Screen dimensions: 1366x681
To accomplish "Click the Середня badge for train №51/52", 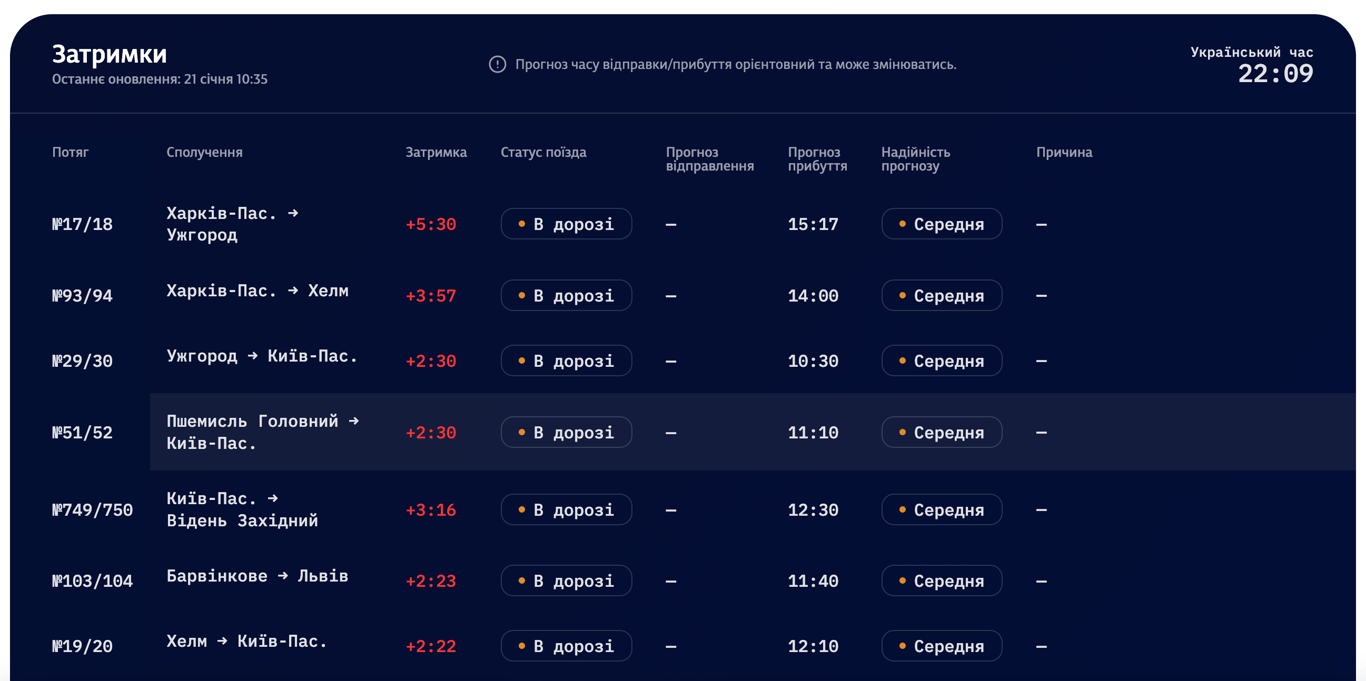I will tap(941, 432).
